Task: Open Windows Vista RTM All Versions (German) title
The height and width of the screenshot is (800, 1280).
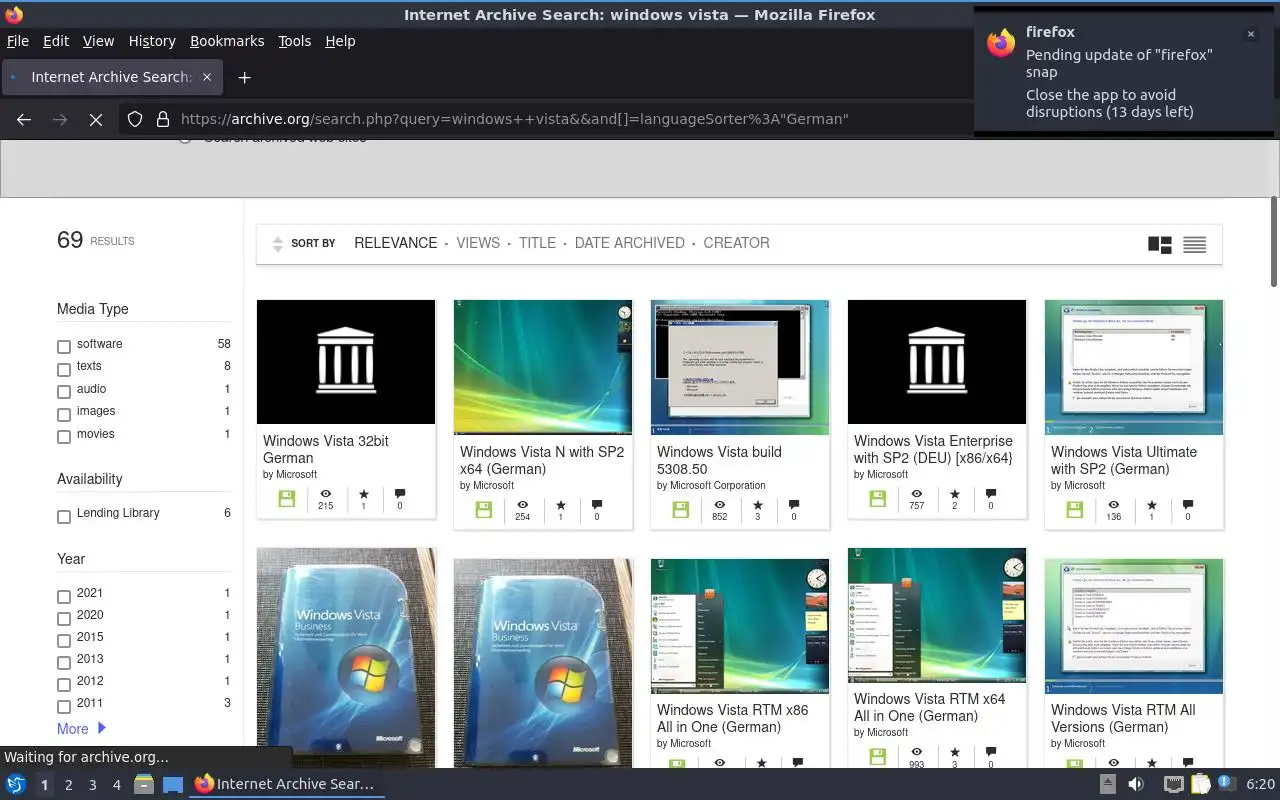Action: click(x=1123, y=718)
